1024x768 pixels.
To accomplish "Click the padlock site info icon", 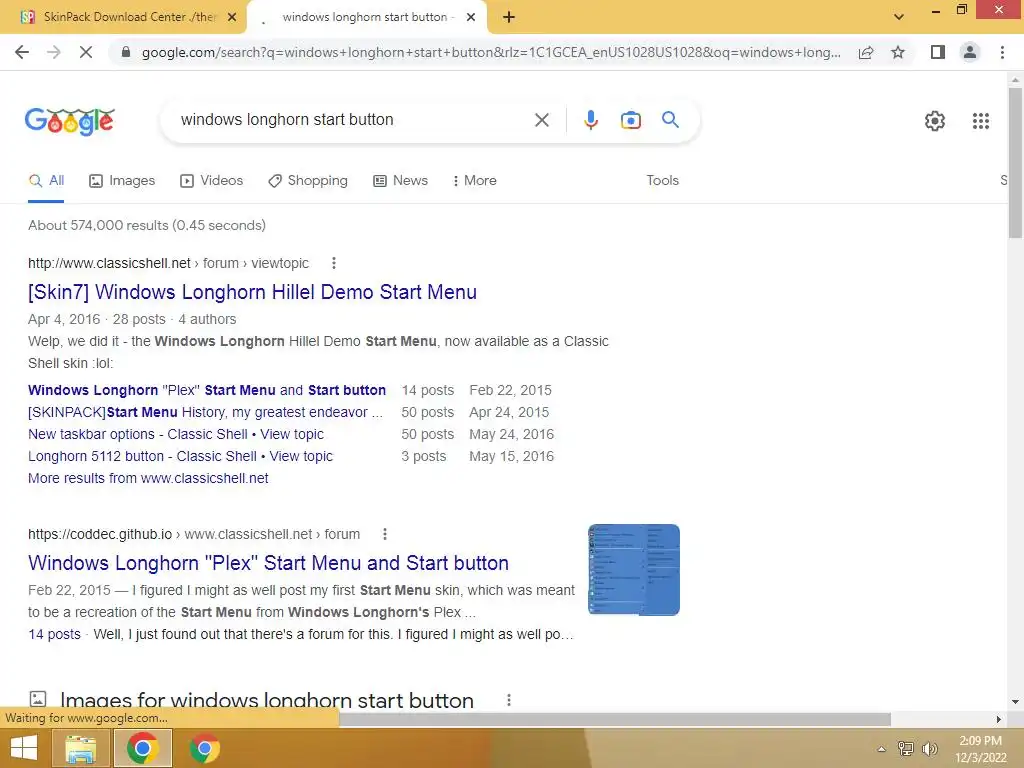I will tap(126, 52).
